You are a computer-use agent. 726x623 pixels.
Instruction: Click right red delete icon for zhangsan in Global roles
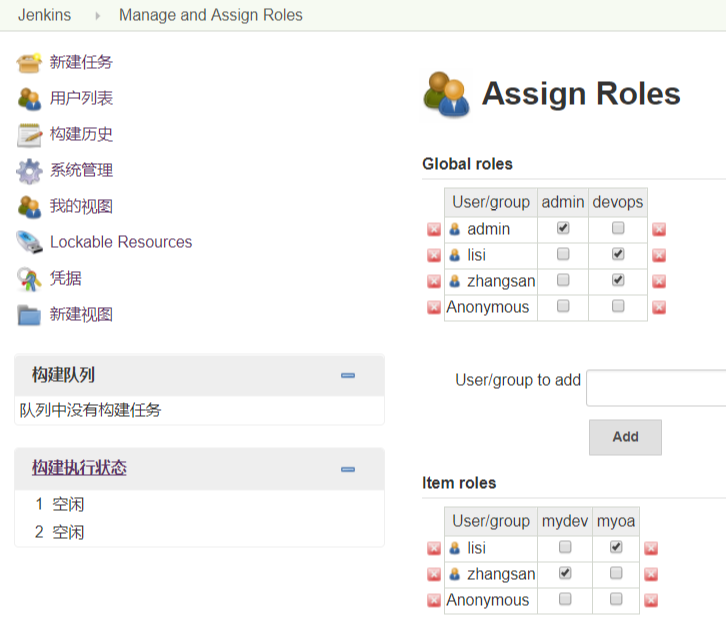pyautogui.click(x=659, y=281)
